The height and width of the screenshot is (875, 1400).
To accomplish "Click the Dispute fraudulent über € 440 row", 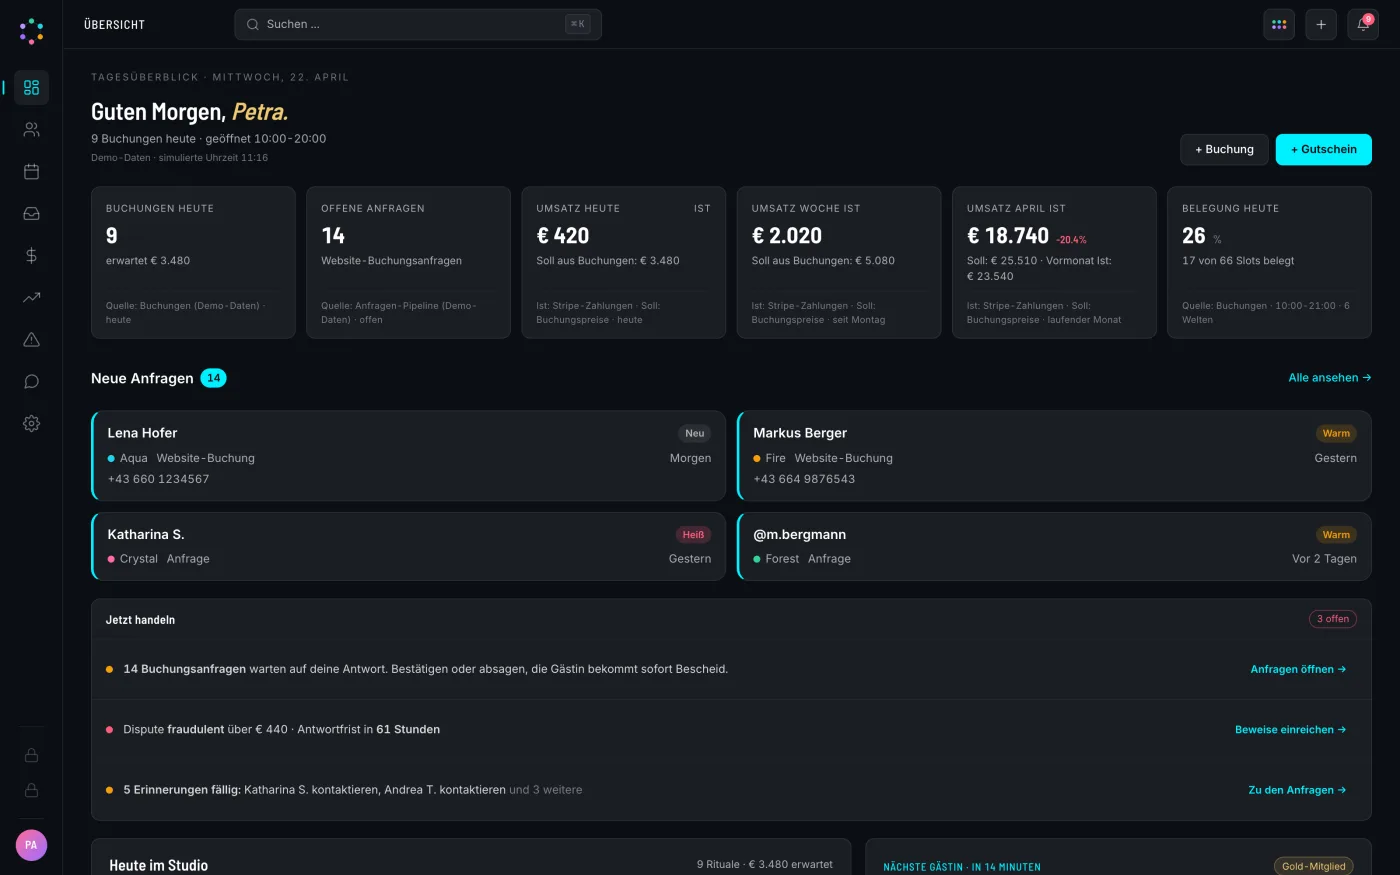I will click(732, 730).
